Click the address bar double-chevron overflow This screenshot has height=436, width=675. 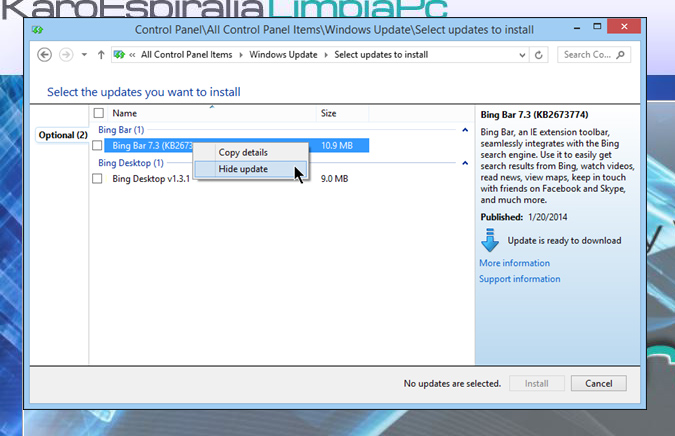132,55
